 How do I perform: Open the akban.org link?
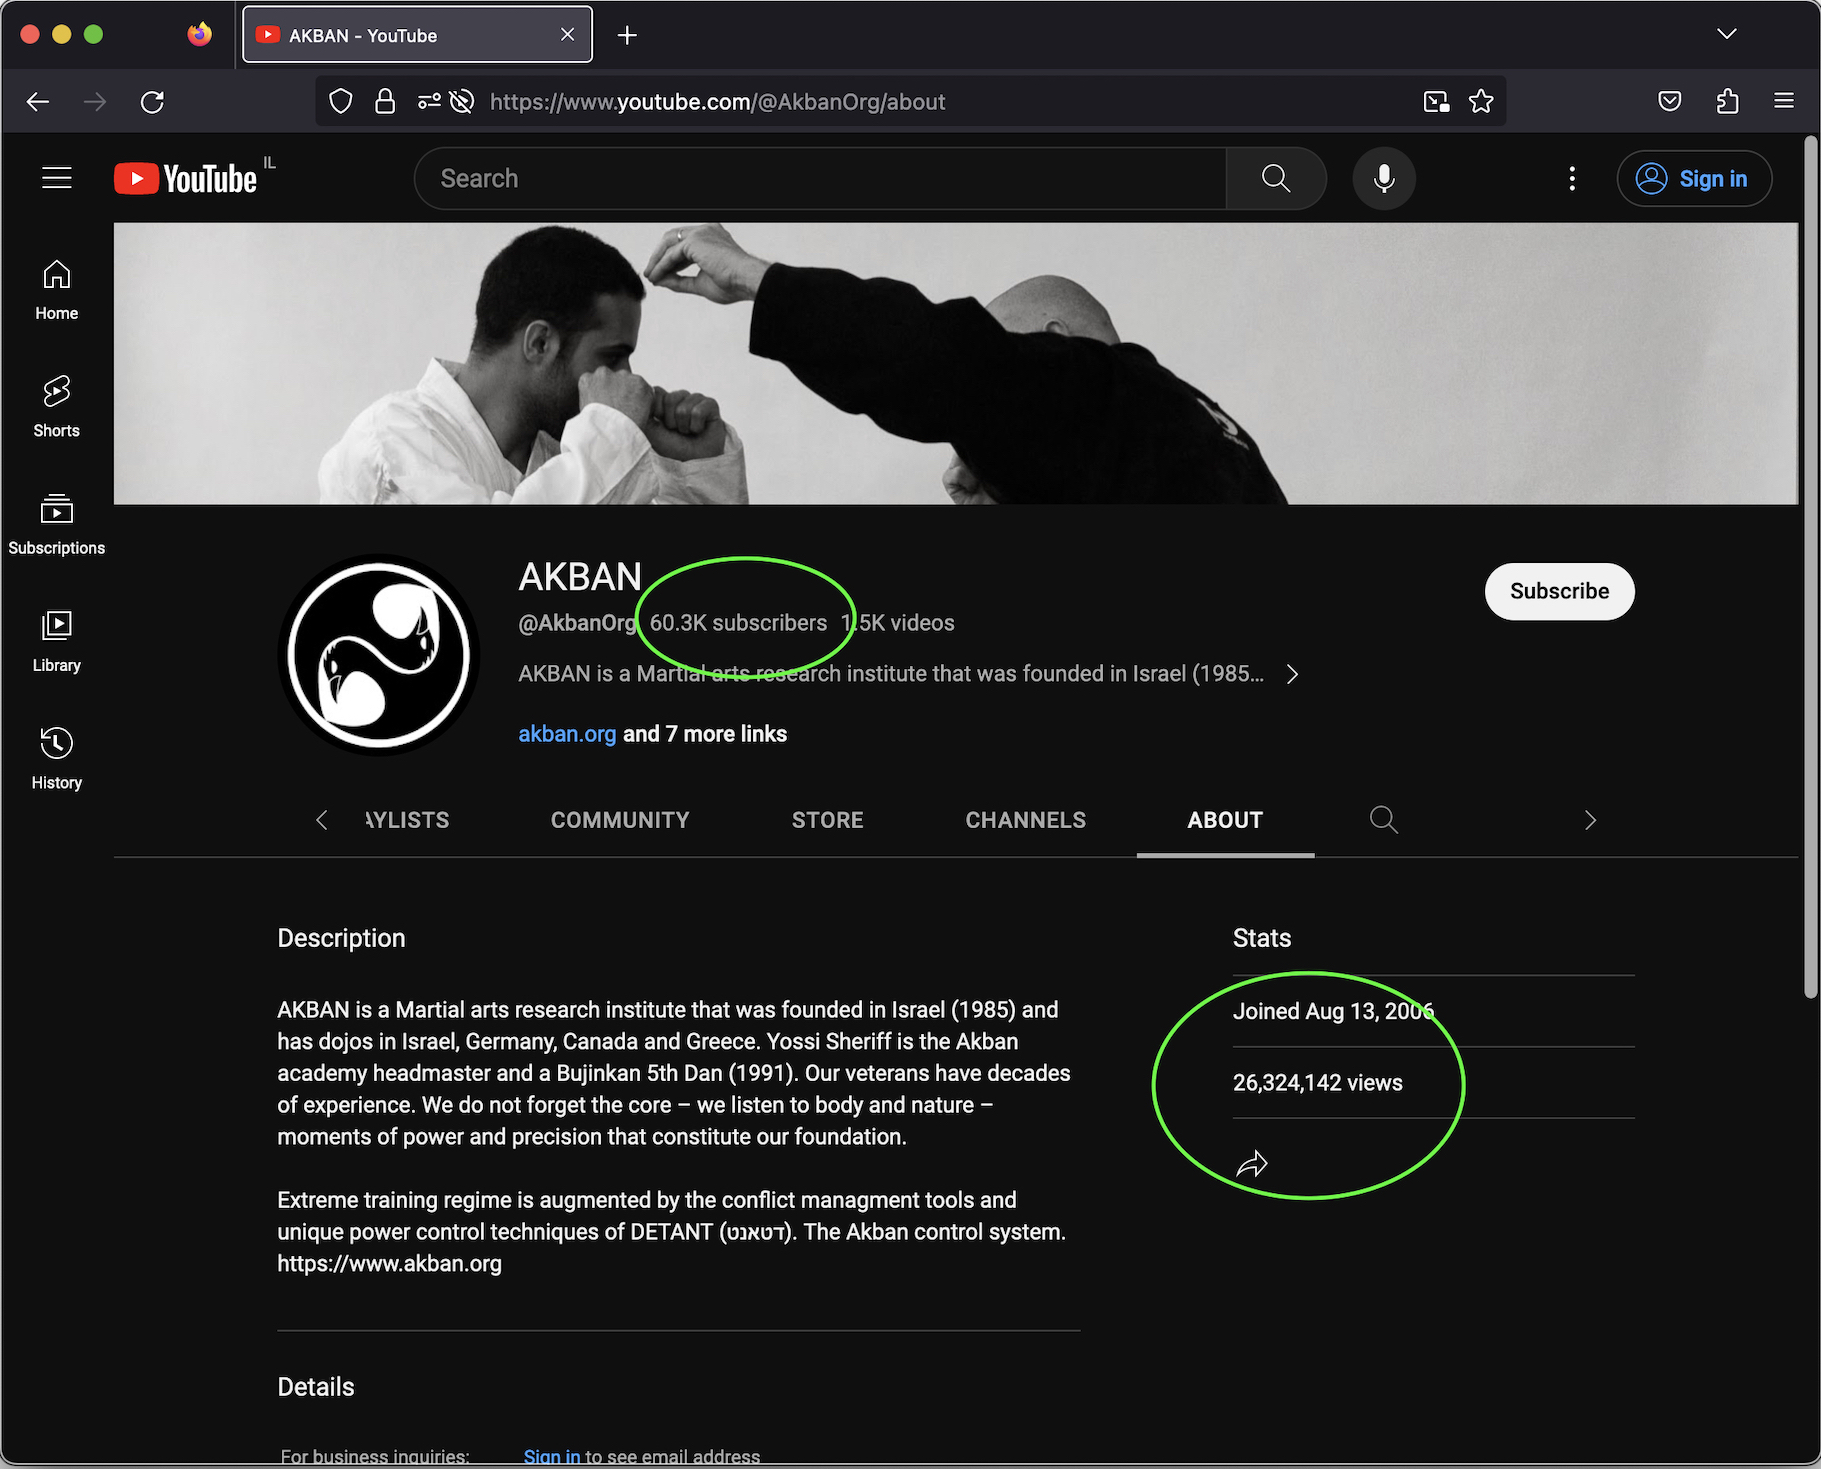tap(567, 734)
